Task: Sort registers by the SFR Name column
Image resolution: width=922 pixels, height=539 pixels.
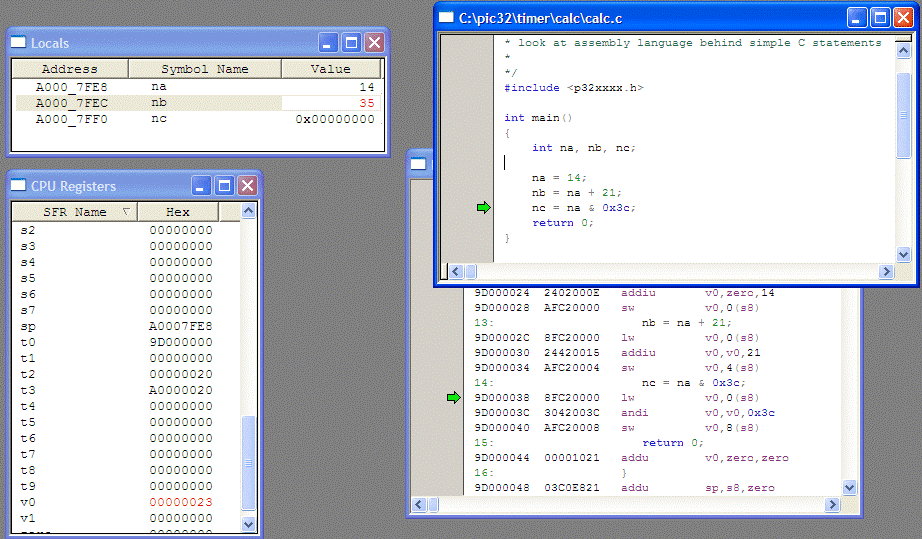Action: pyautogui.click(x=74, y=212)
